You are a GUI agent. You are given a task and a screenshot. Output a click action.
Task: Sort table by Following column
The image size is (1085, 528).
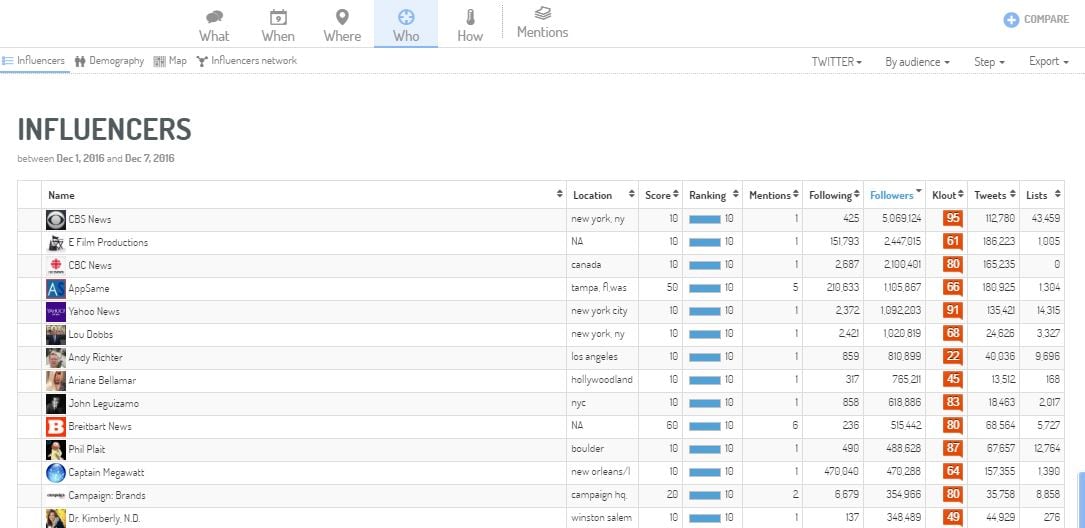833,195
